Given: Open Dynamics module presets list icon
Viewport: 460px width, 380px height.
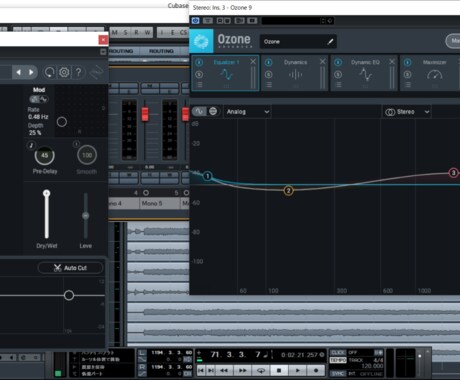Looking at the screenshot, I should pyautogui.click(x=269, y=85).
